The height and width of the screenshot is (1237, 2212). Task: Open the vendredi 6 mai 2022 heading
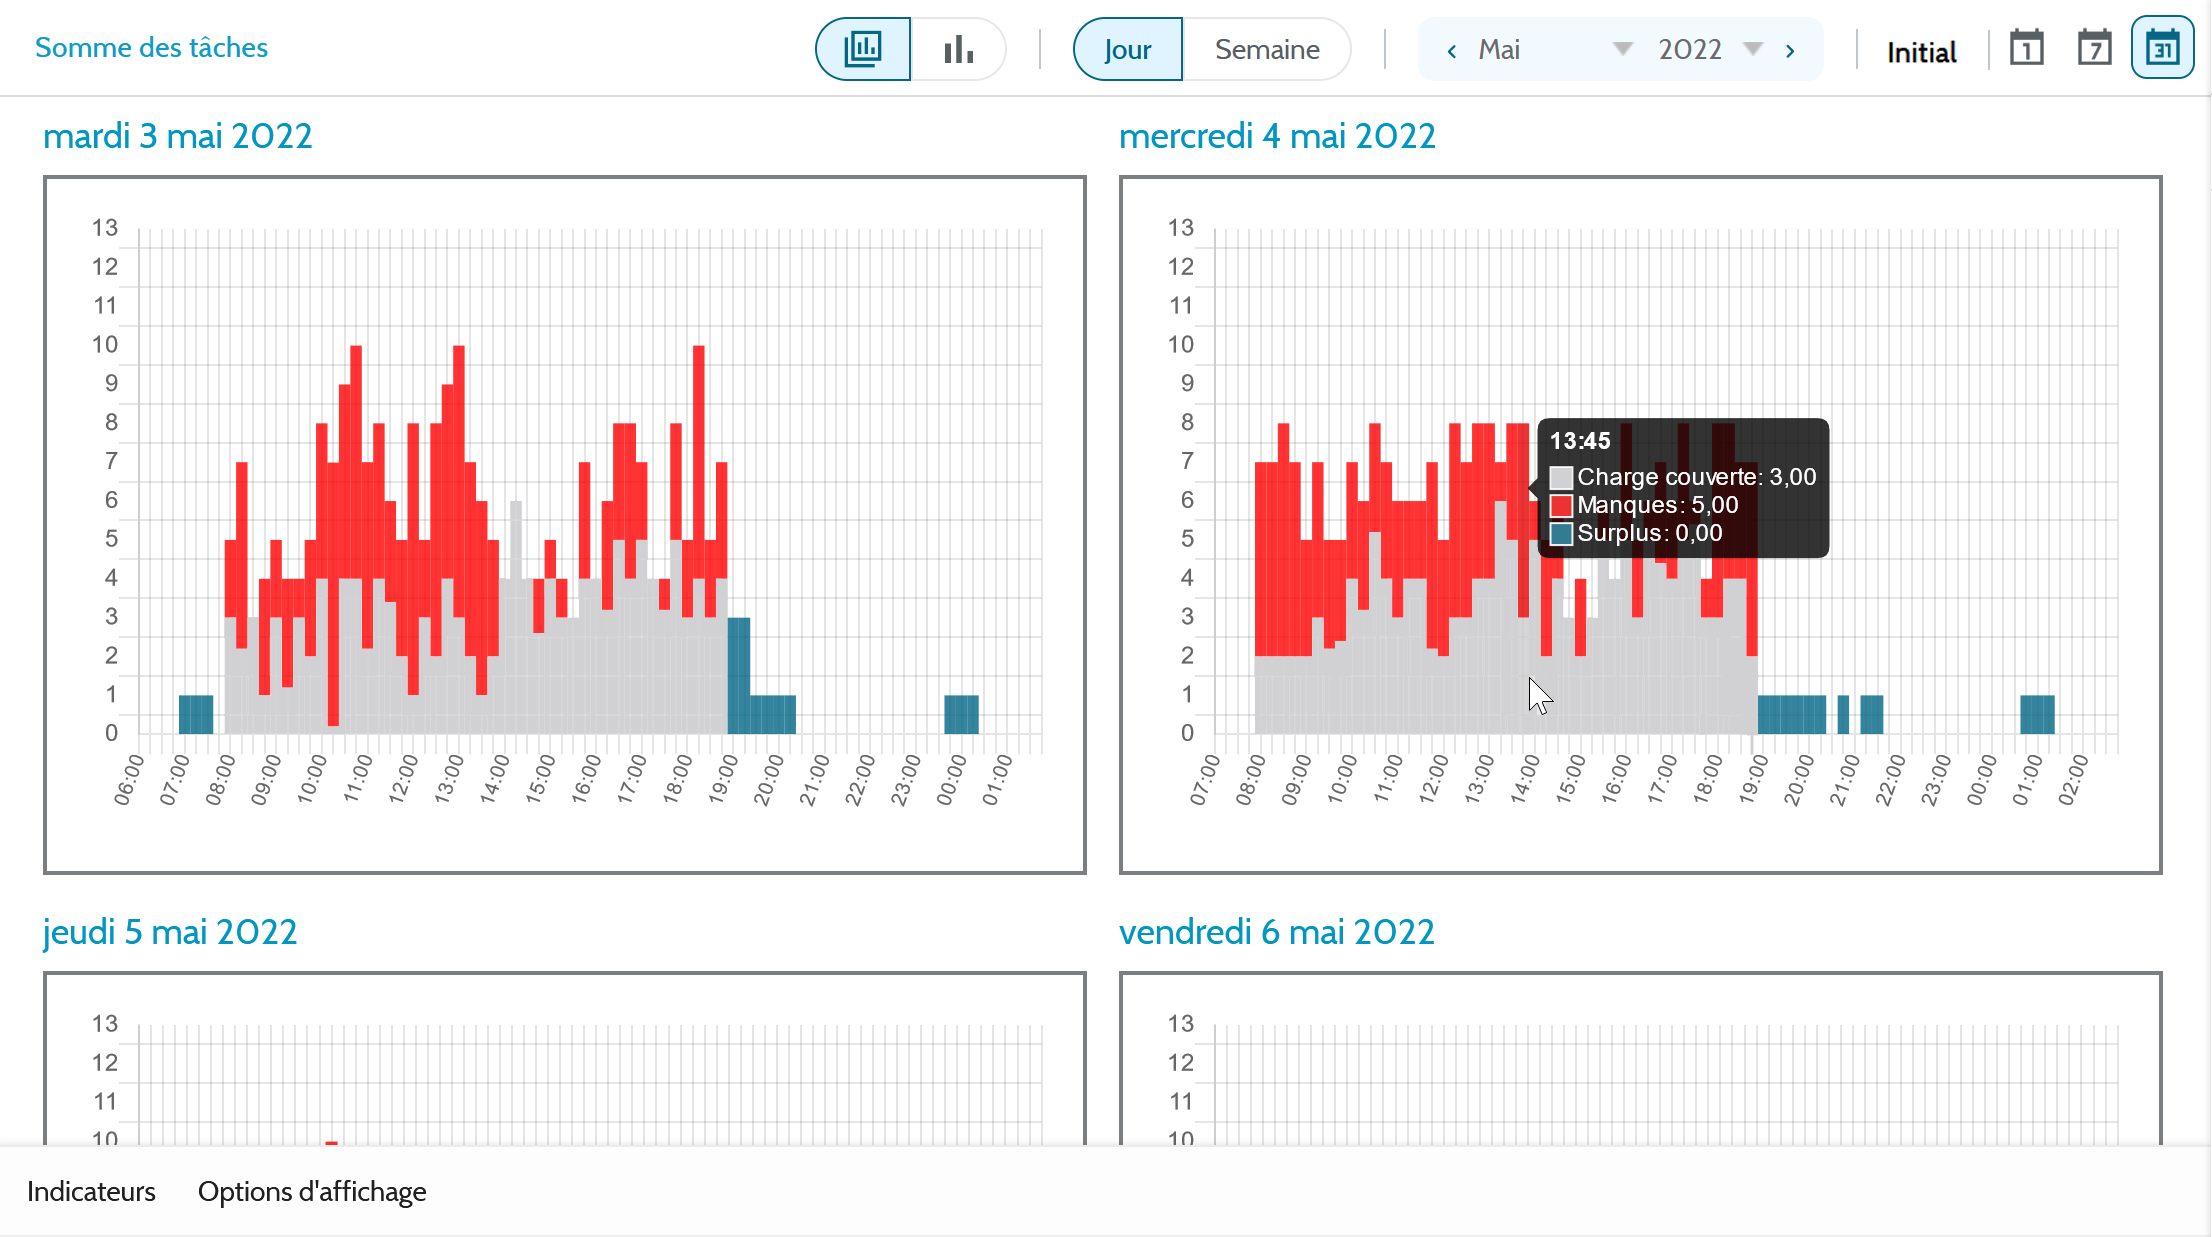click(x=1277, y=932)
